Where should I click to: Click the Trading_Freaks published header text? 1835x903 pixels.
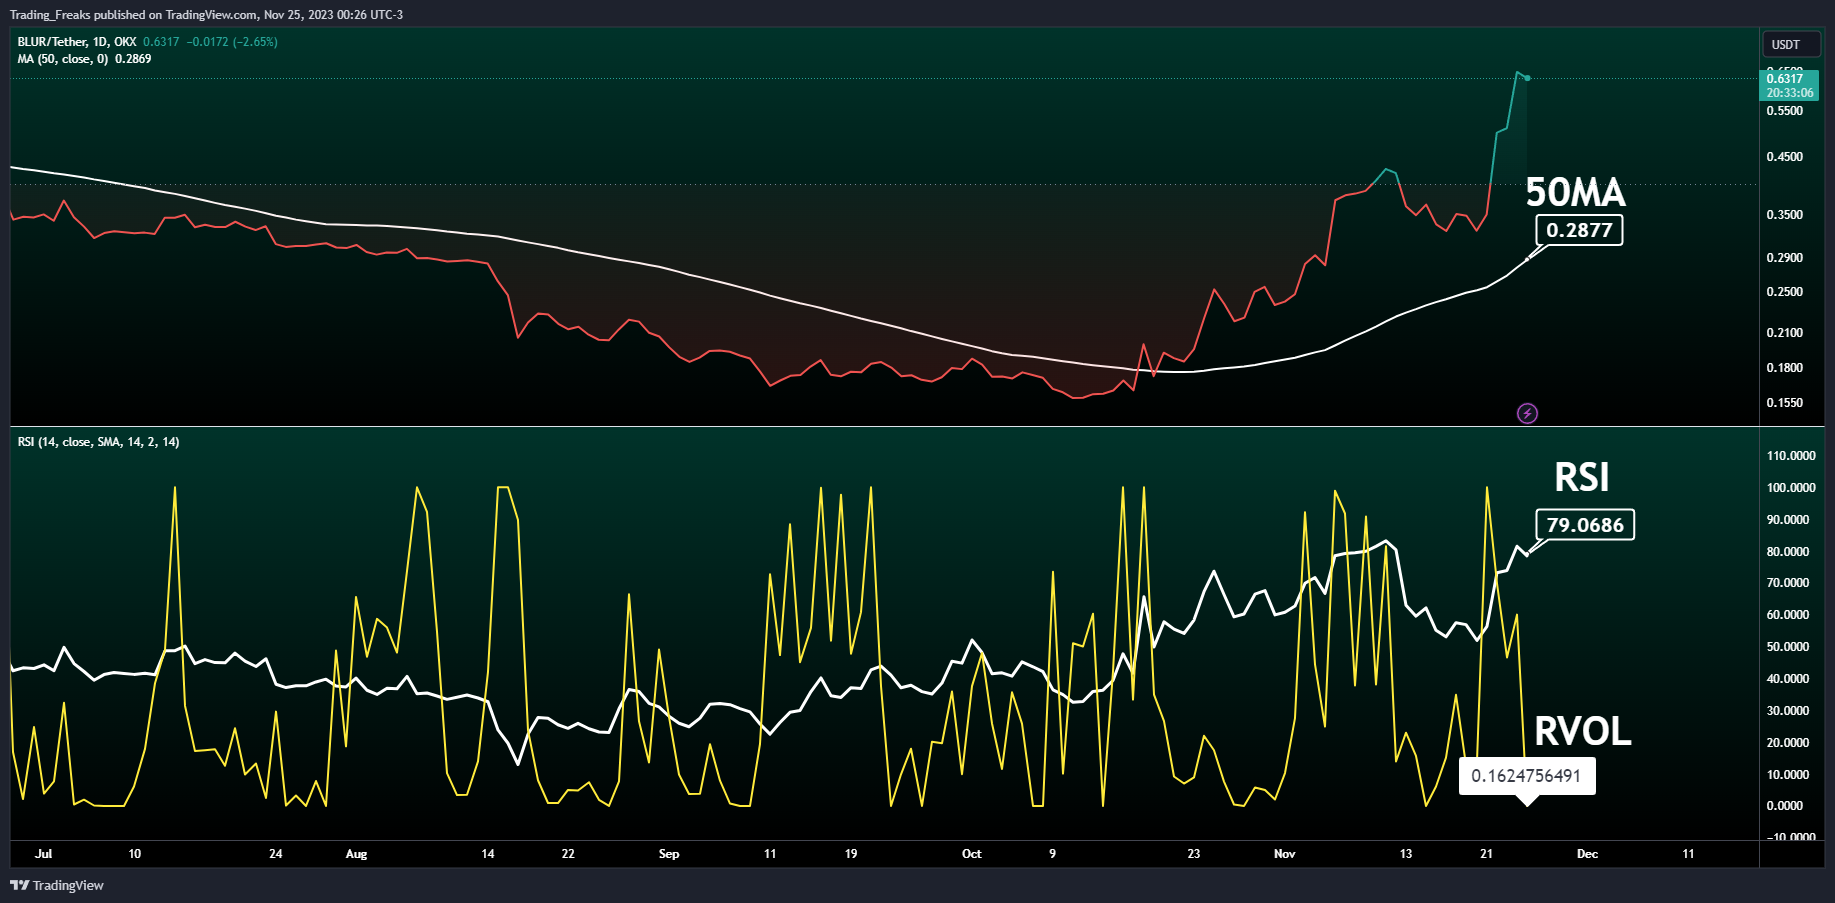click(206, 15)
